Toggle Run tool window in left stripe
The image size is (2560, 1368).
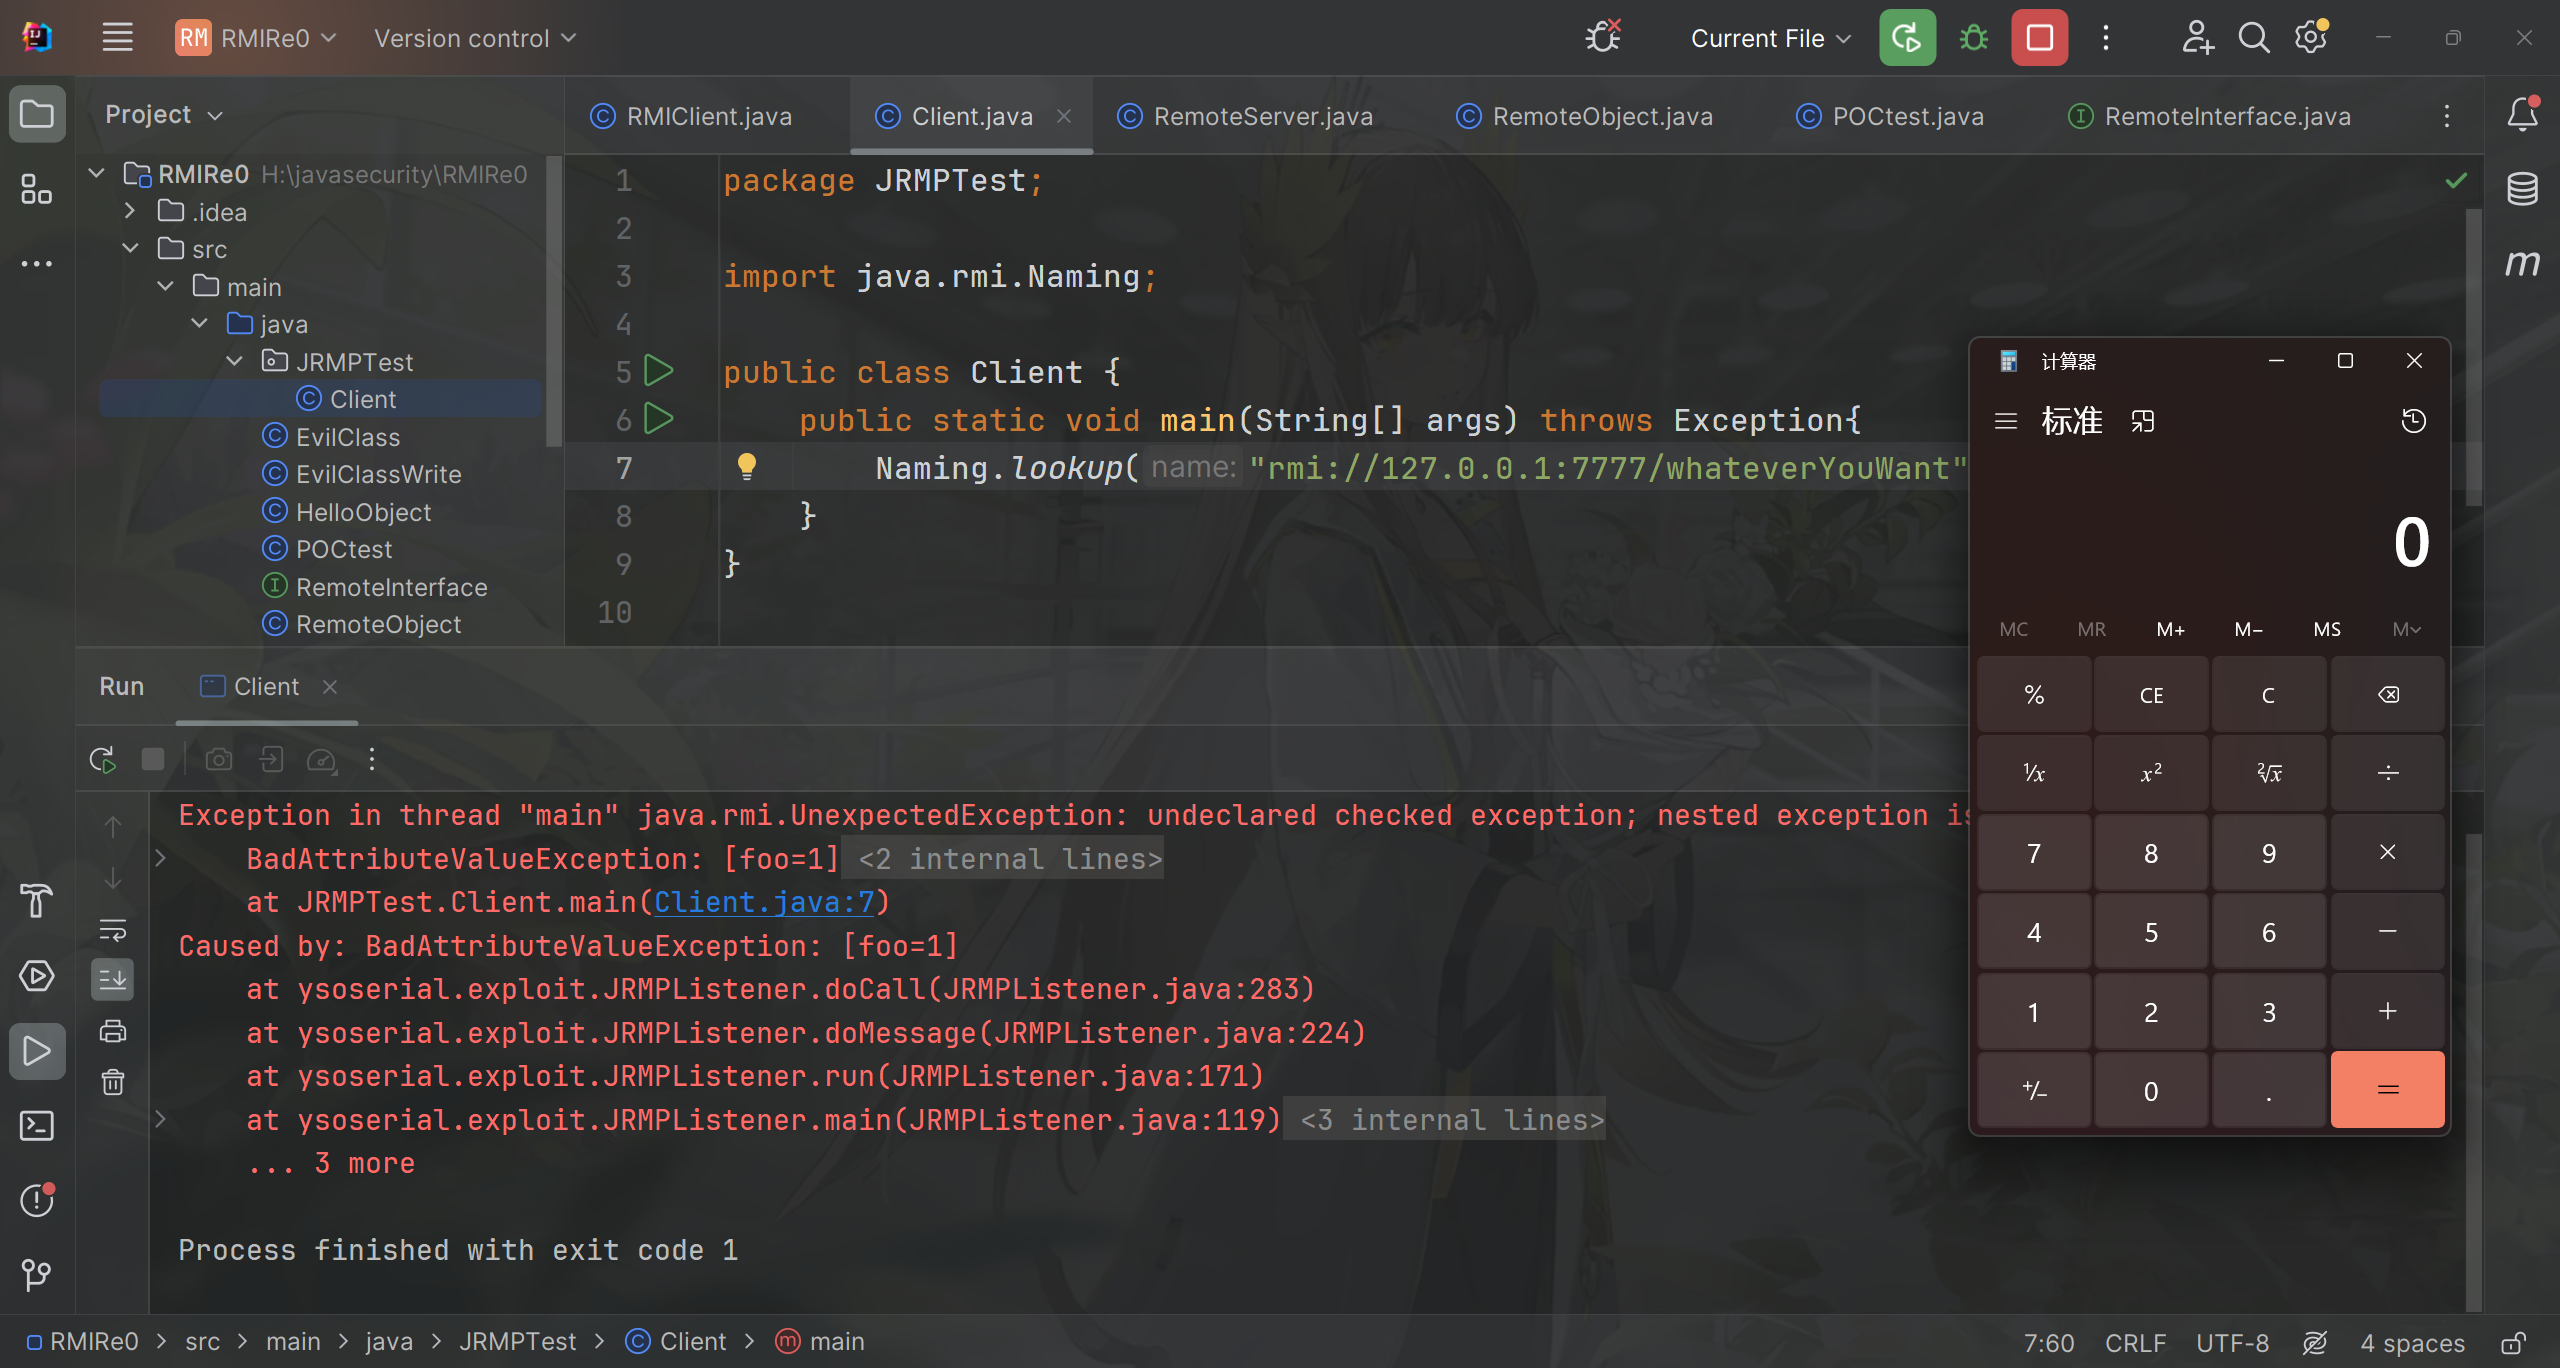pos(37,1051)
